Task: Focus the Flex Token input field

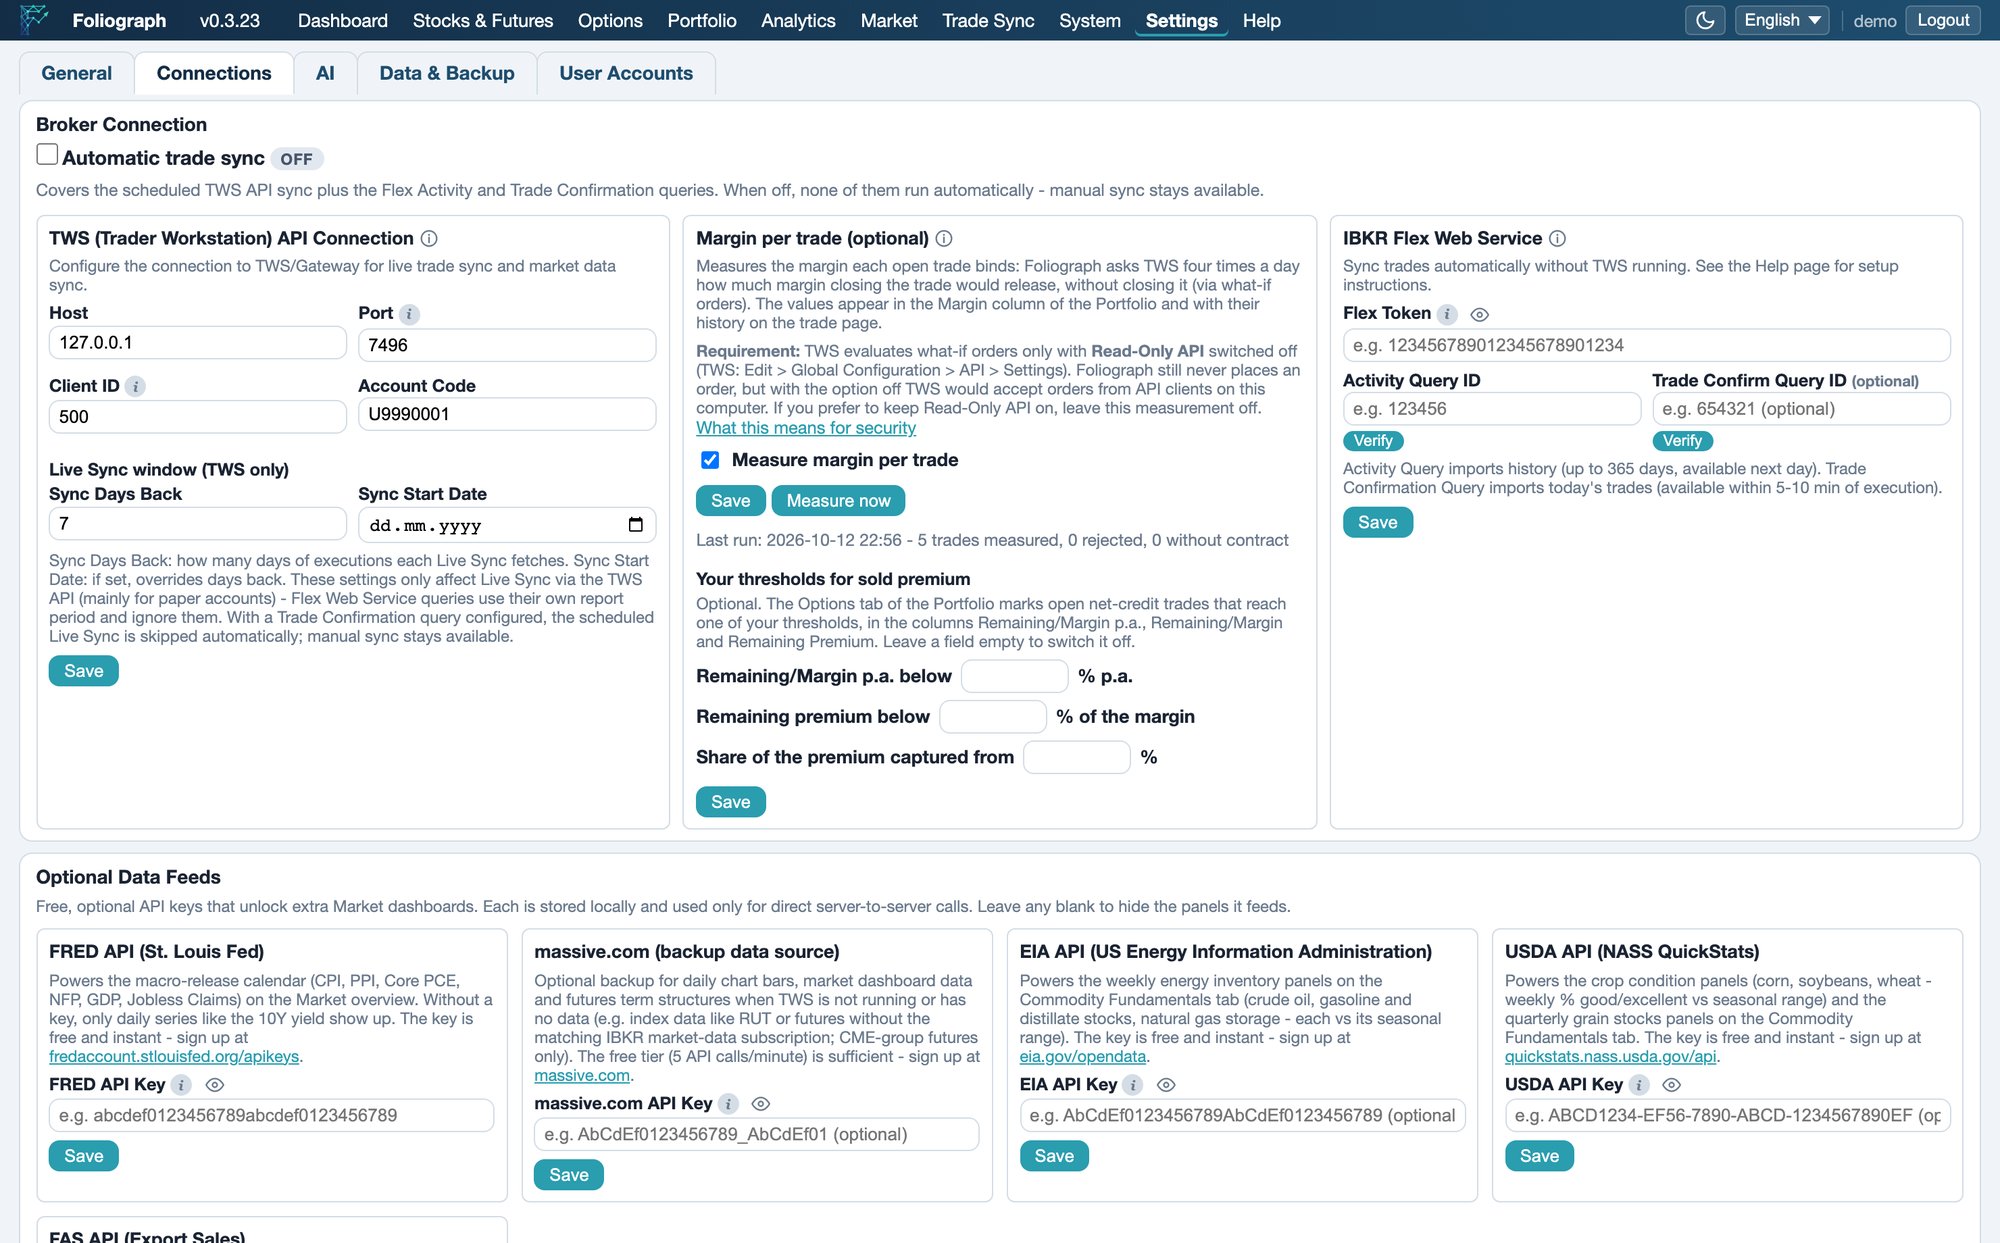Action: [x=1646, y=345]
